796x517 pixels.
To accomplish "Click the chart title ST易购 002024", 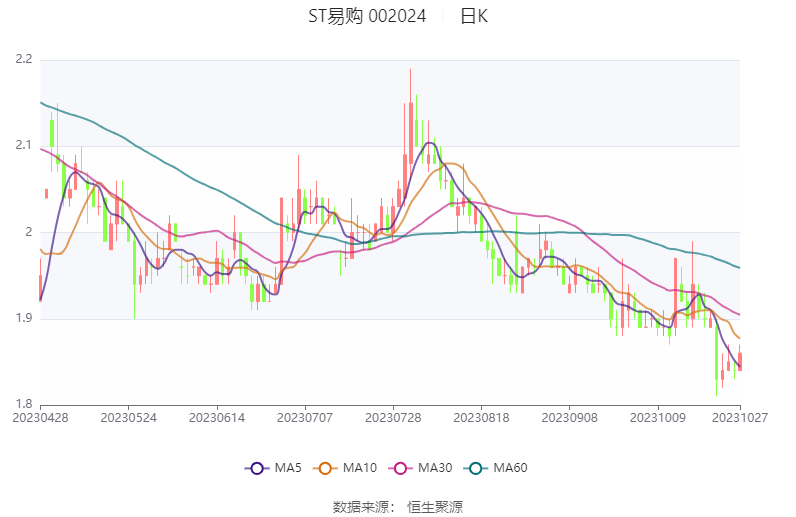I will pyautogui.click(x=367, y=16).
